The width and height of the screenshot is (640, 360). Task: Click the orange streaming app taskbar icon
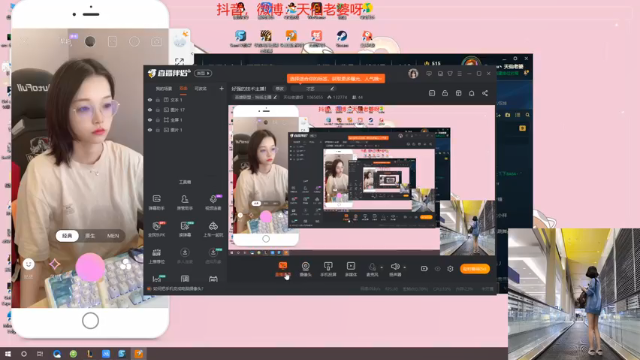click(139, 354)
